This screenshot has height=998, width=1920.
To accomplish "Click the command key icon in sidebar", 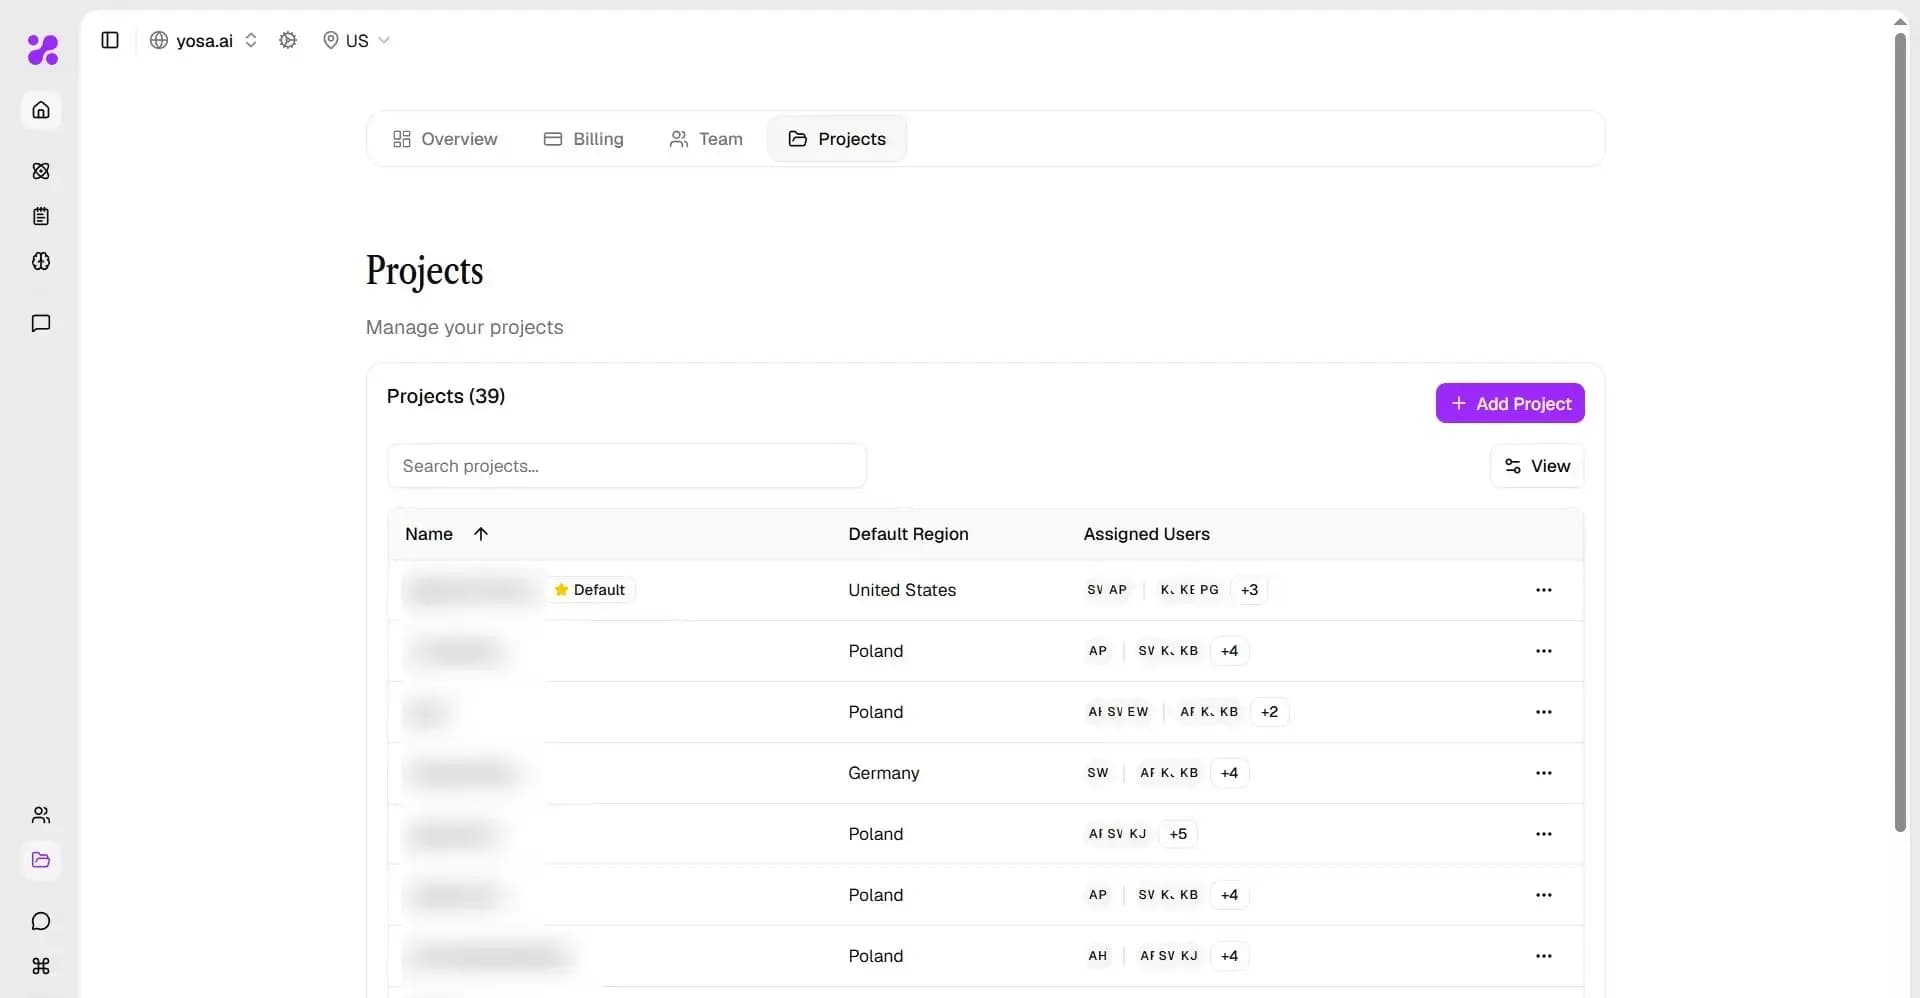I will [x=41, y=966].
